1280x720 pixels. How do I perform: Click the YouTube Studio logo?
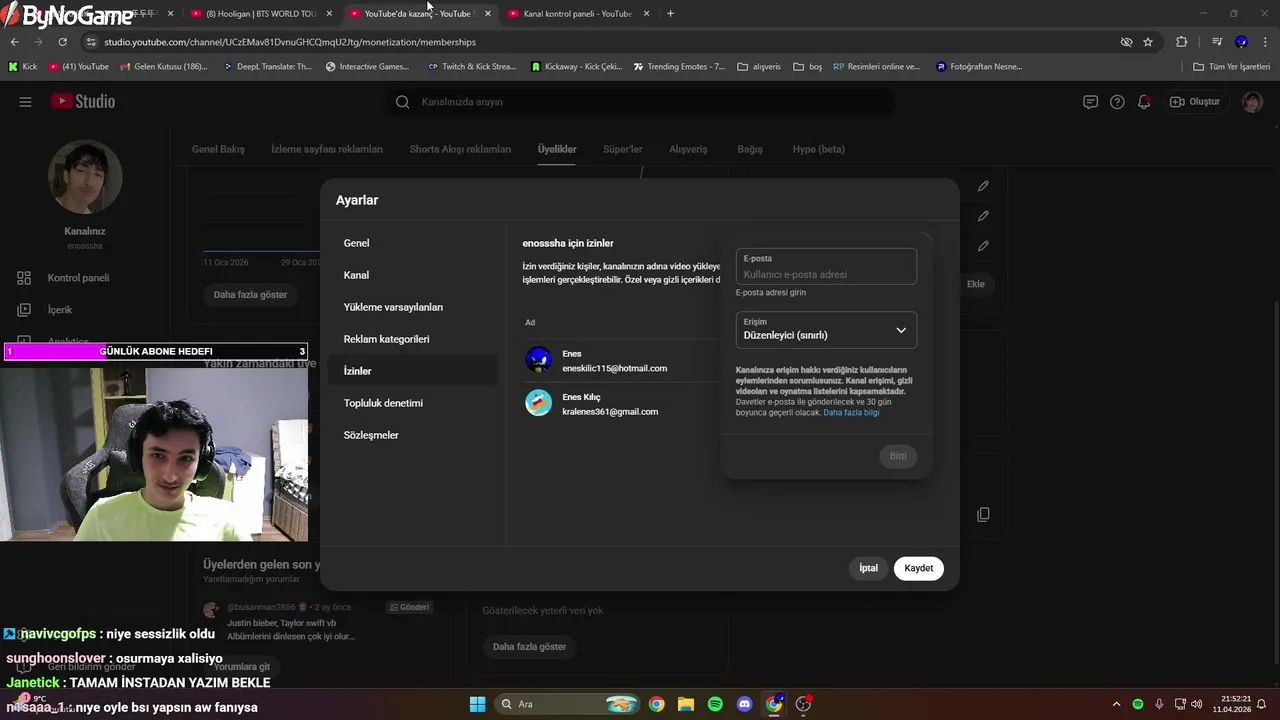coord(84,102)
